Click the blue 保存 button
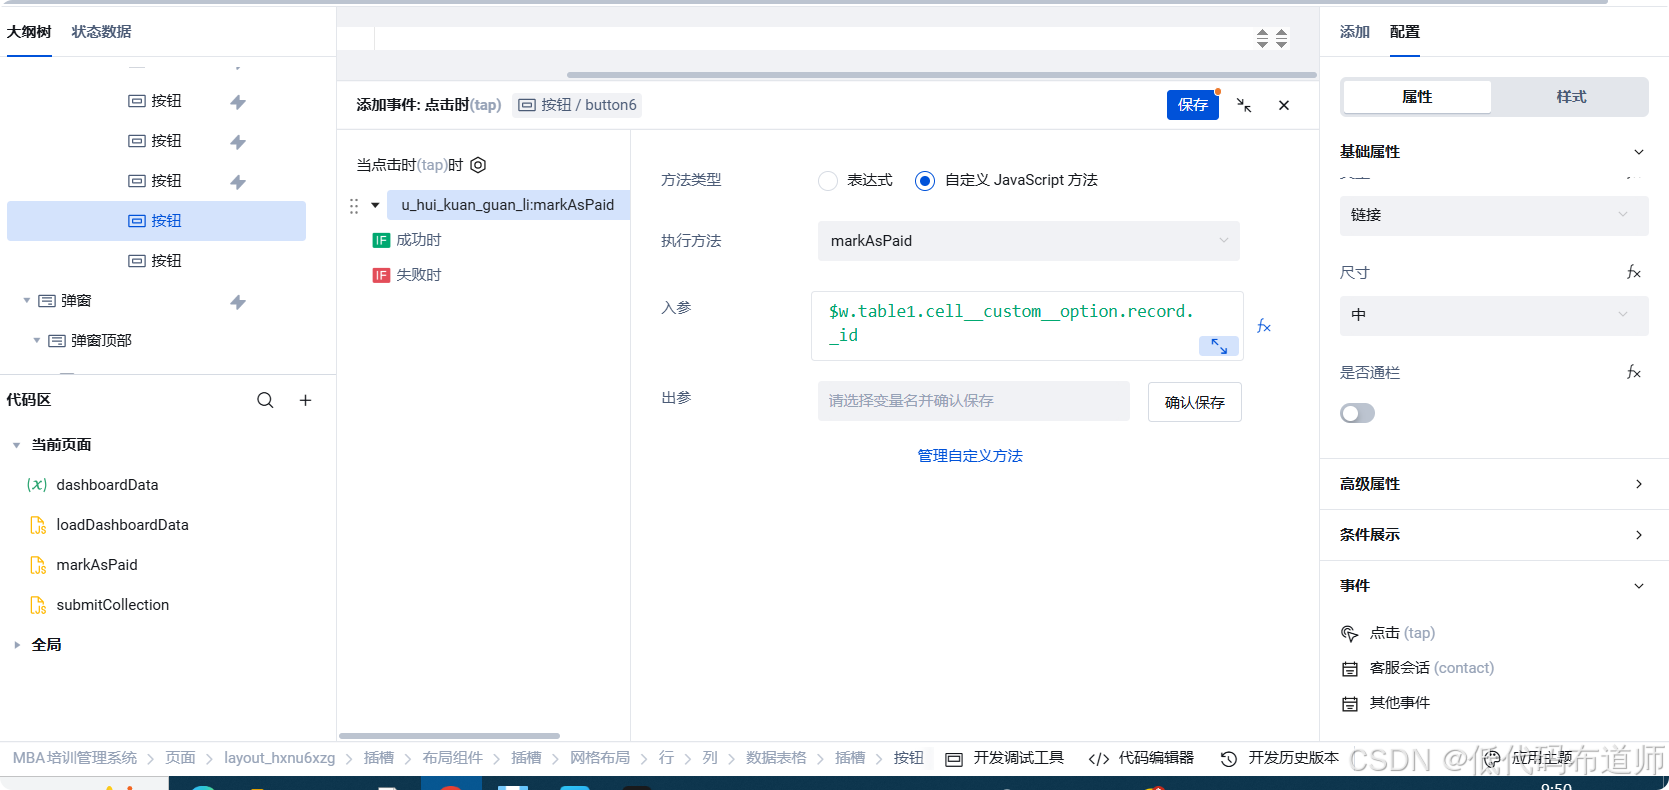 point(1193,105)
